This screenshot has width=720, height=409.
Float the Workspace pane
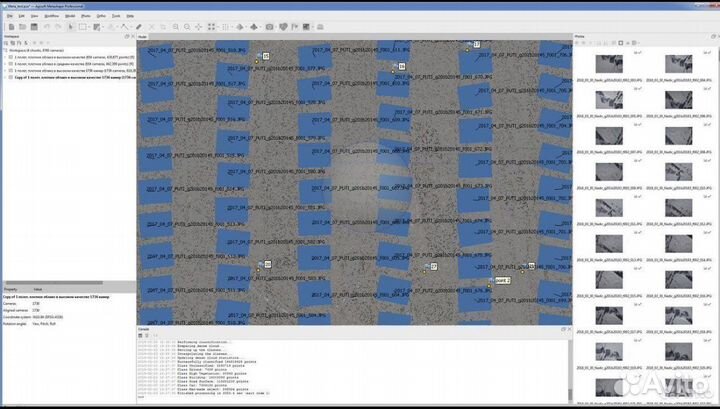coord(127,37)
